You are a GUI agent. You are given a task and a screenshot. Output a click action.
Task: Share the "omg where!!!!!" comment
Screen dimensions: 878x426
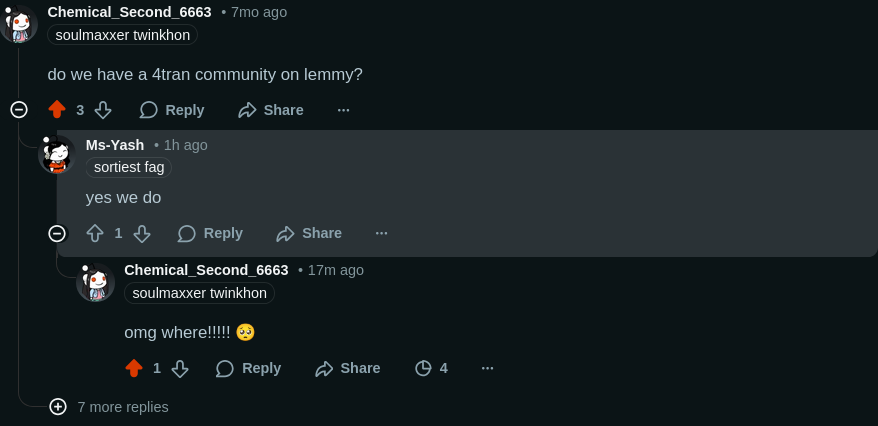tap(347, 368)
